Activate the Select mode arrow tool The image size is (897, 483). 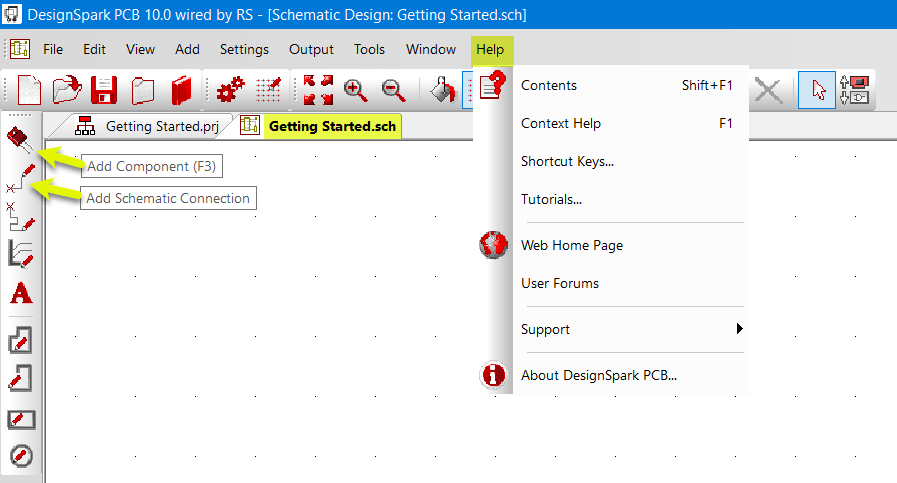(817, 90)
